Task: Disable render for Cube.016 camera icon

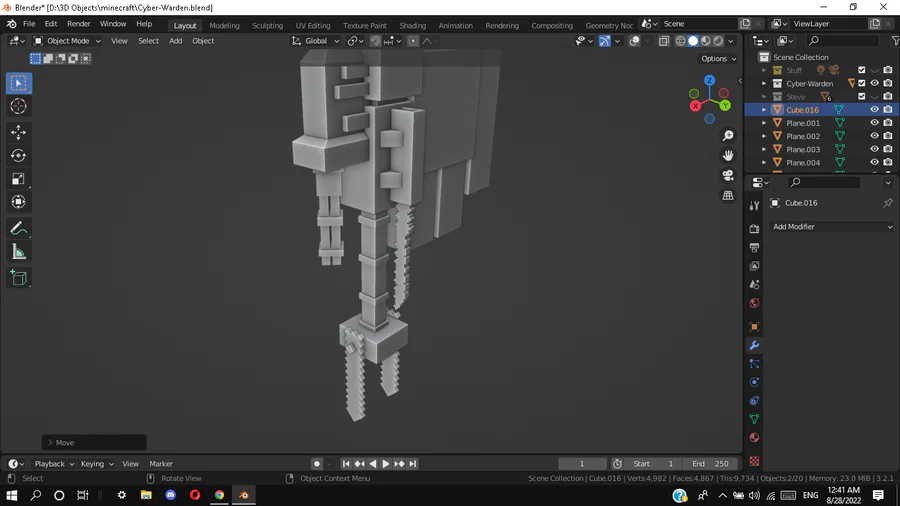Action: pos(888,110)
